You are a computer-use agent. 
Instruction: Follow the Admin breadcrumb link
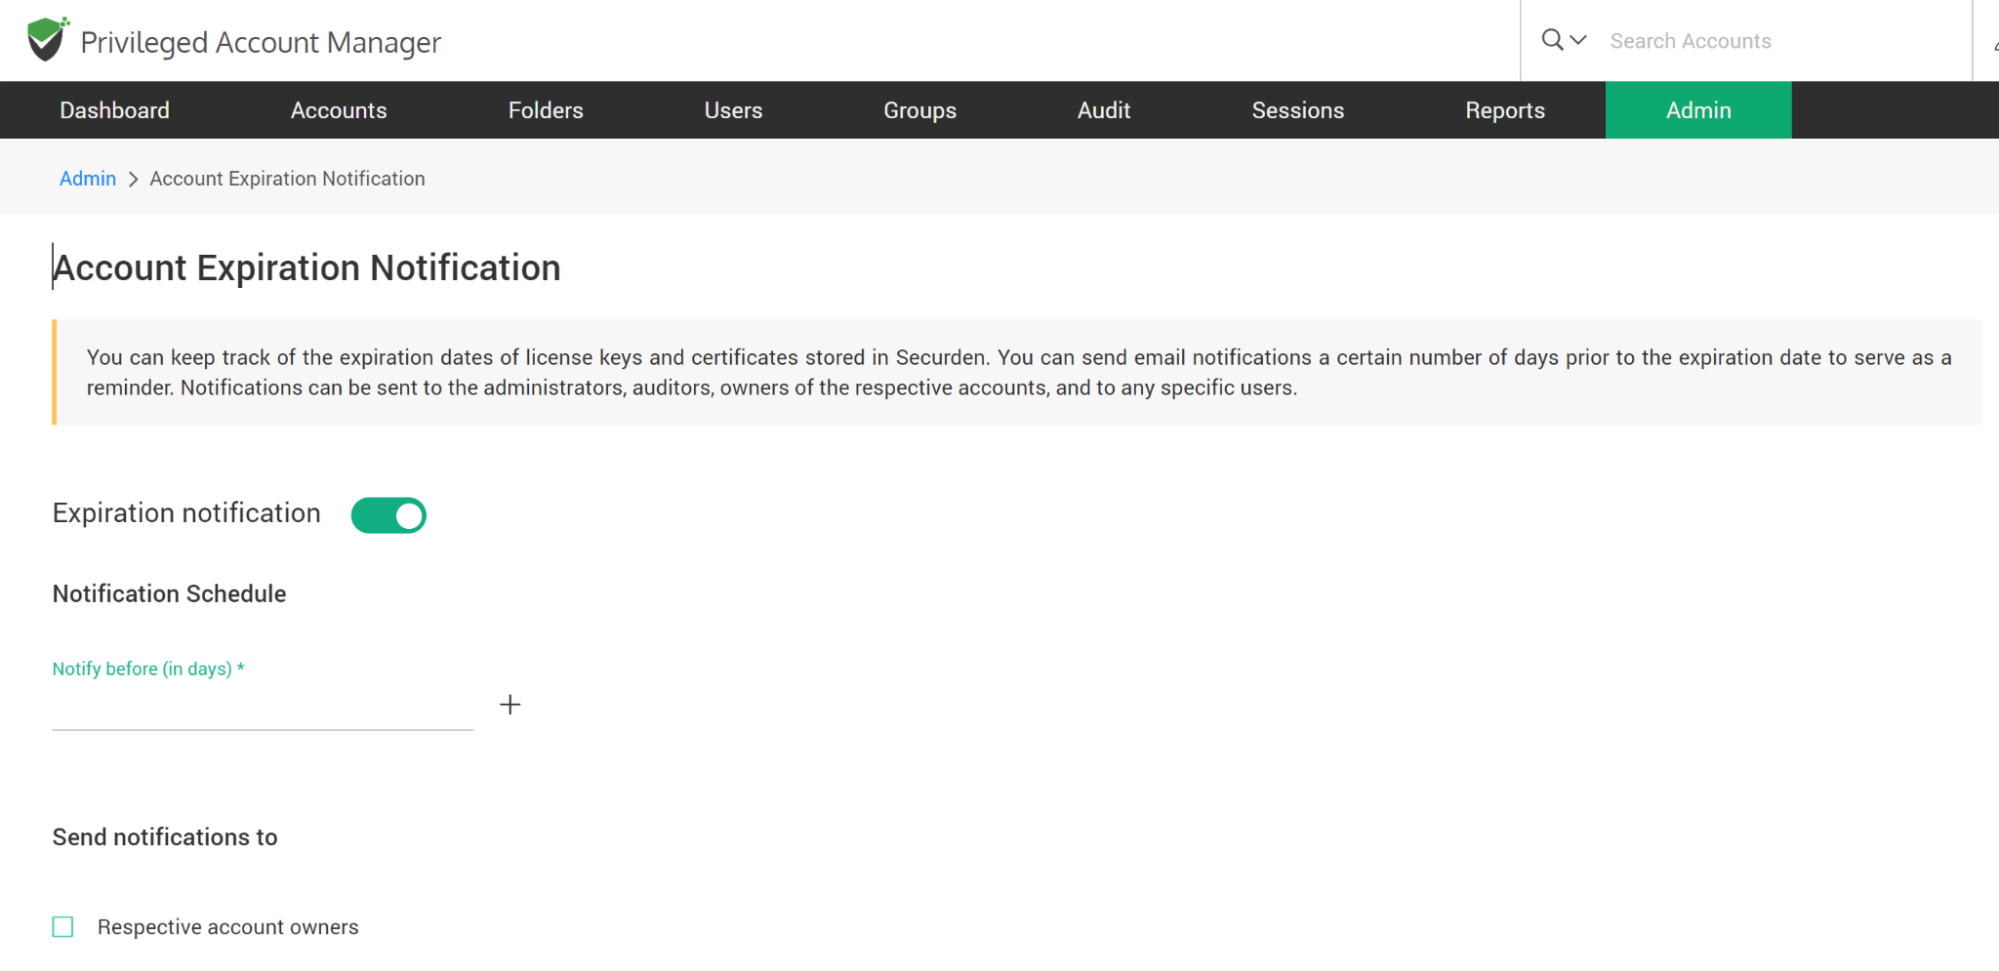[x=87, y=179]
